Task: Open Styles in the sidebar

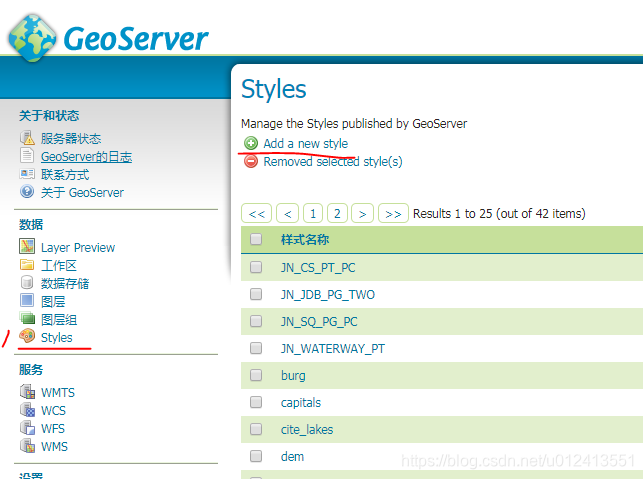Action: (57, 338)
